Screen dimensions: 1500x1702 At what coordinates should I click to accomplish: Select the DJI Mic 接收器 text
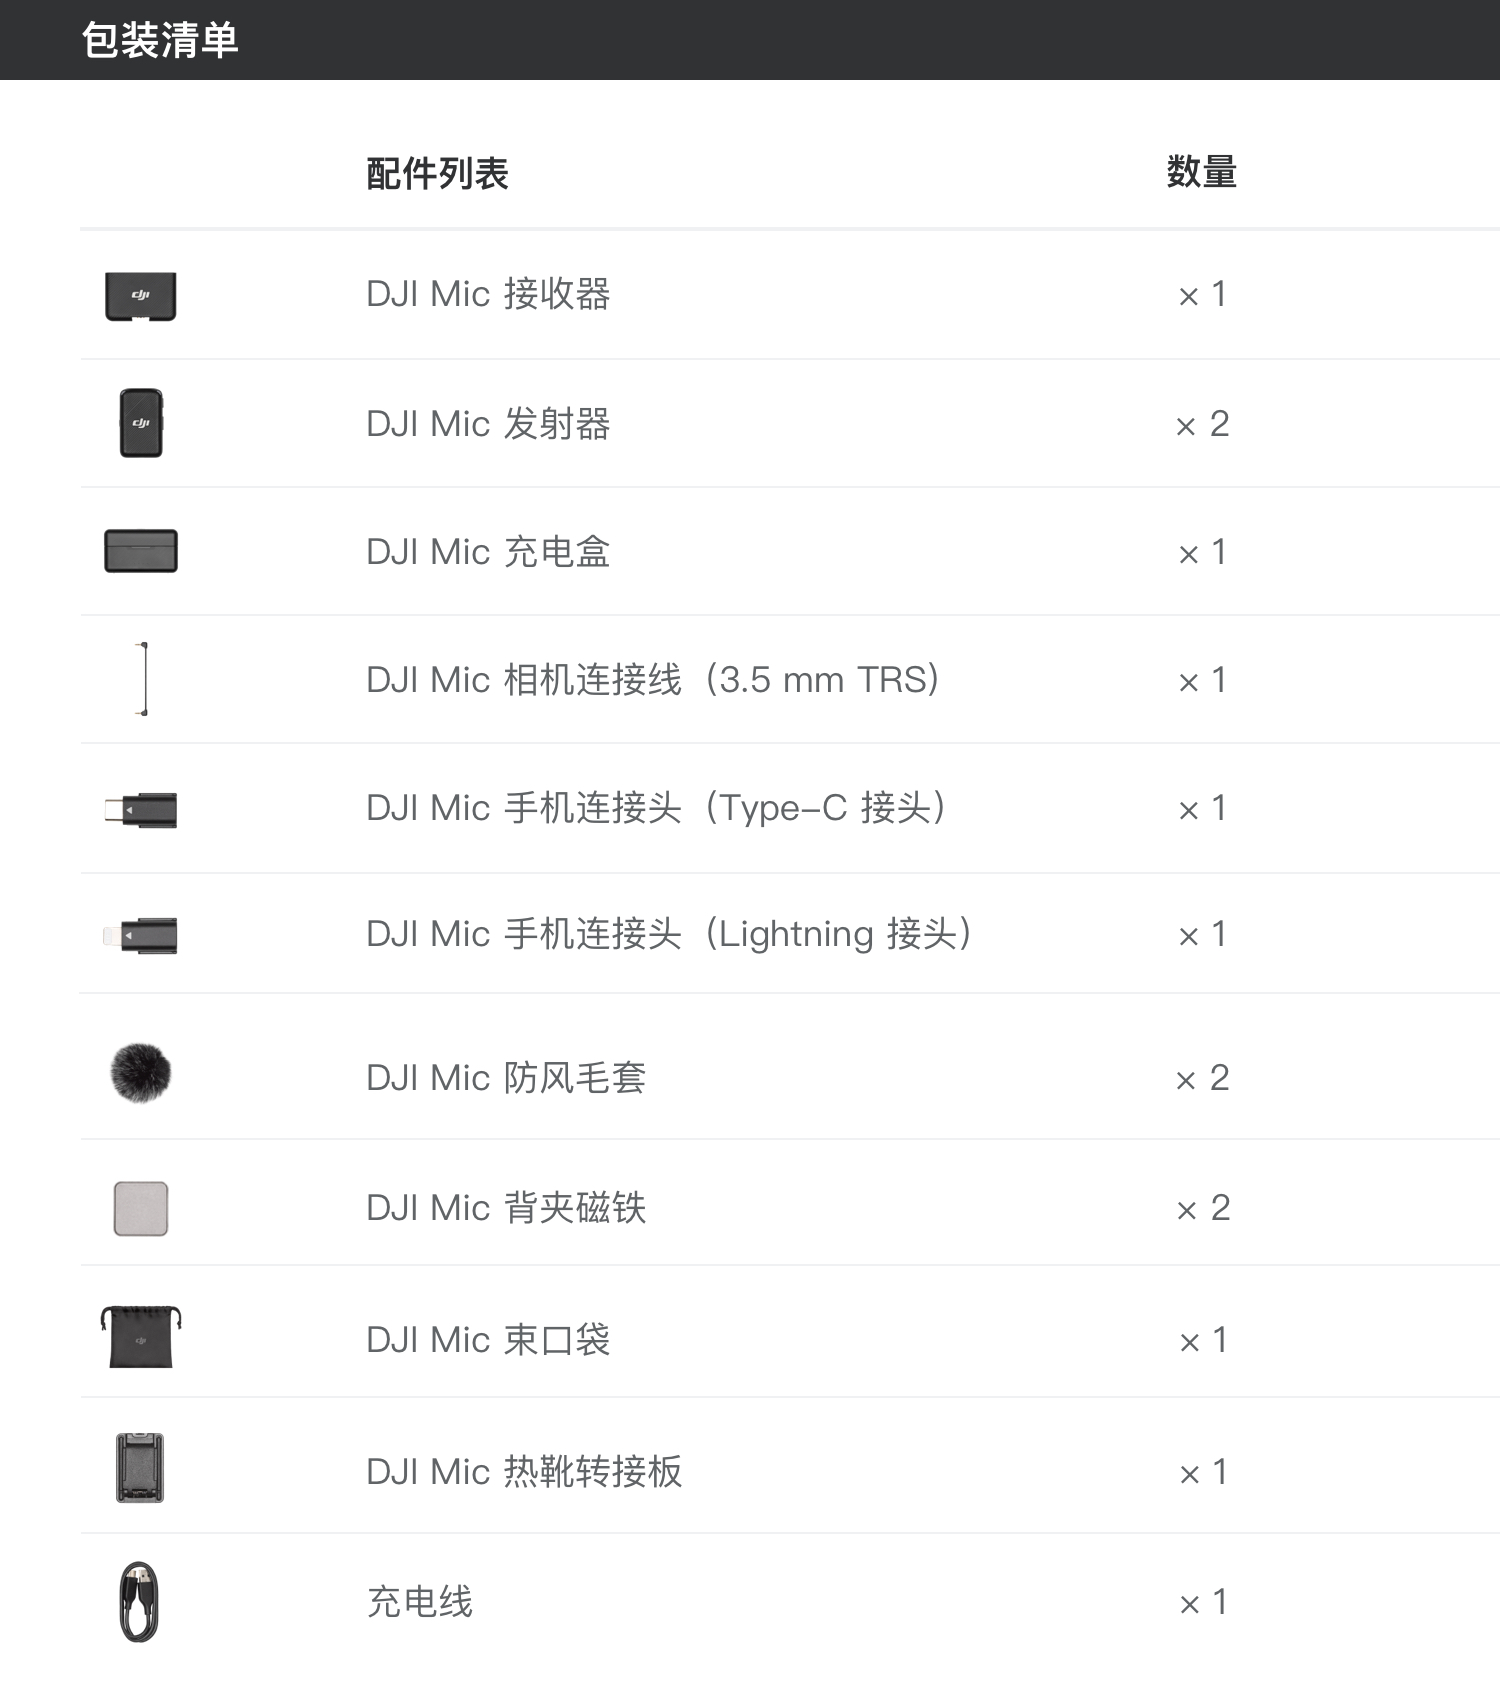point(488,294)
